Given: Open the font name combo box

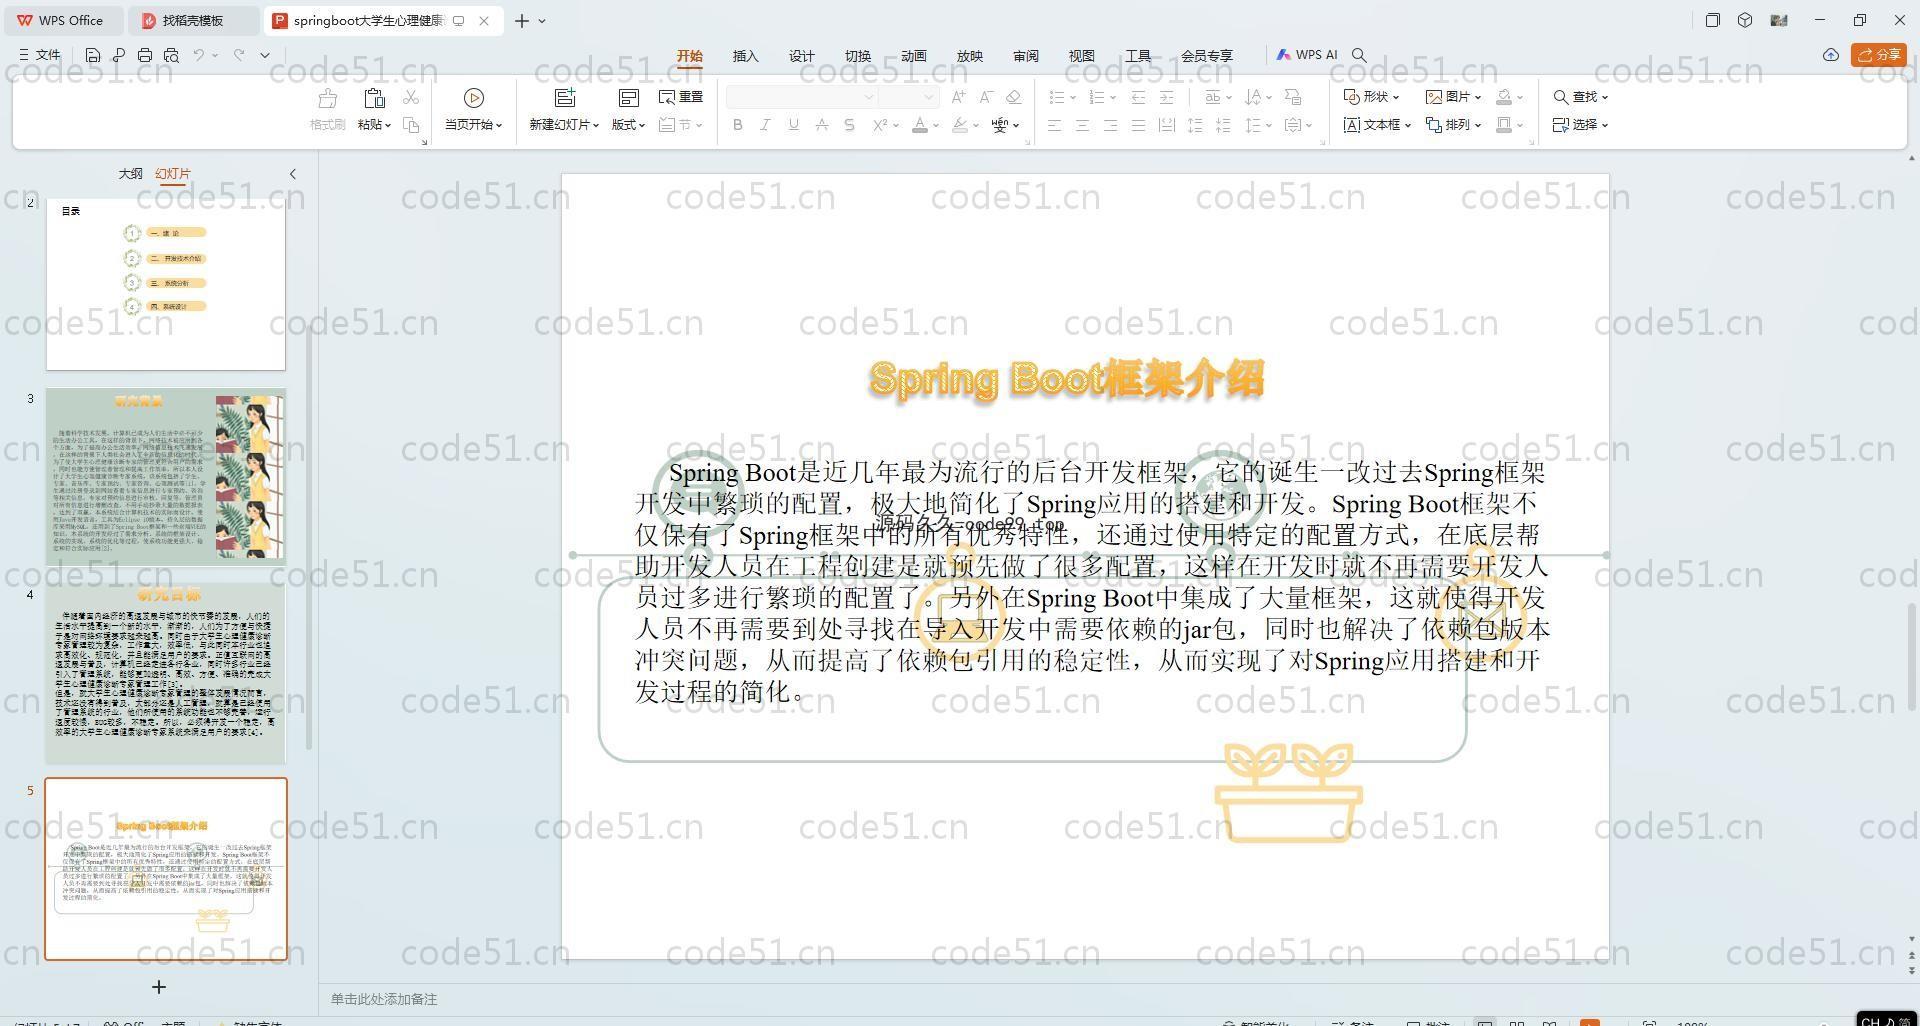Looking at the screenshot, I should click(x=802, y=97).
